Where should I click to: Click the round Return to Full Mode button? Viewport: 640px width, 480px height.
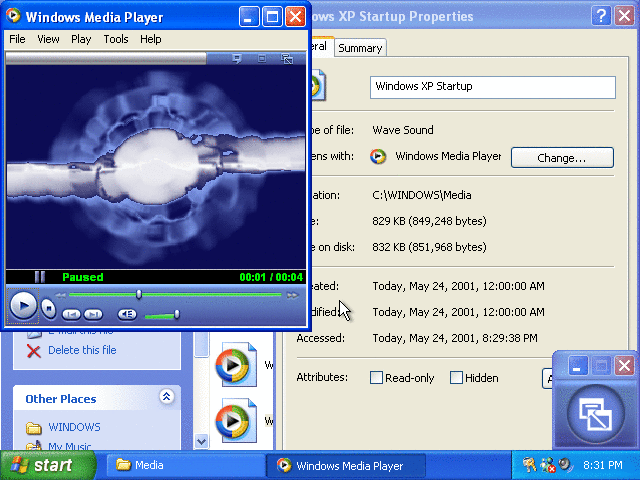coord(596,414)
